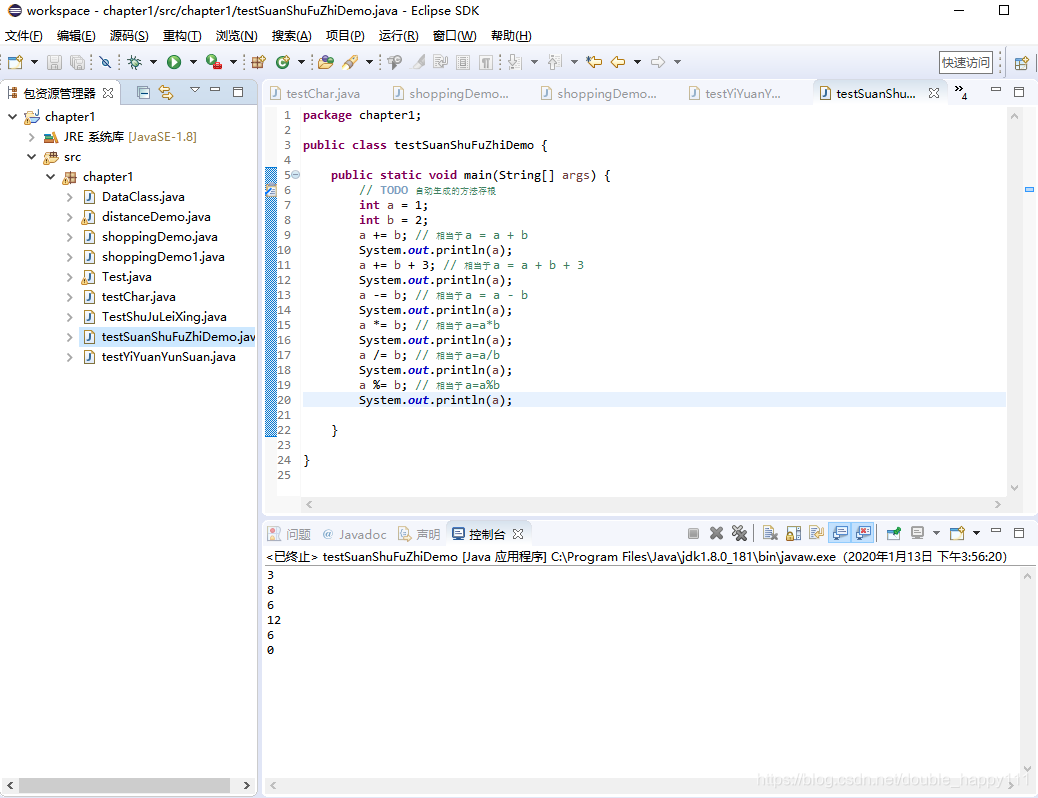Toggle Scroll Lock in console toolbar

794,533
